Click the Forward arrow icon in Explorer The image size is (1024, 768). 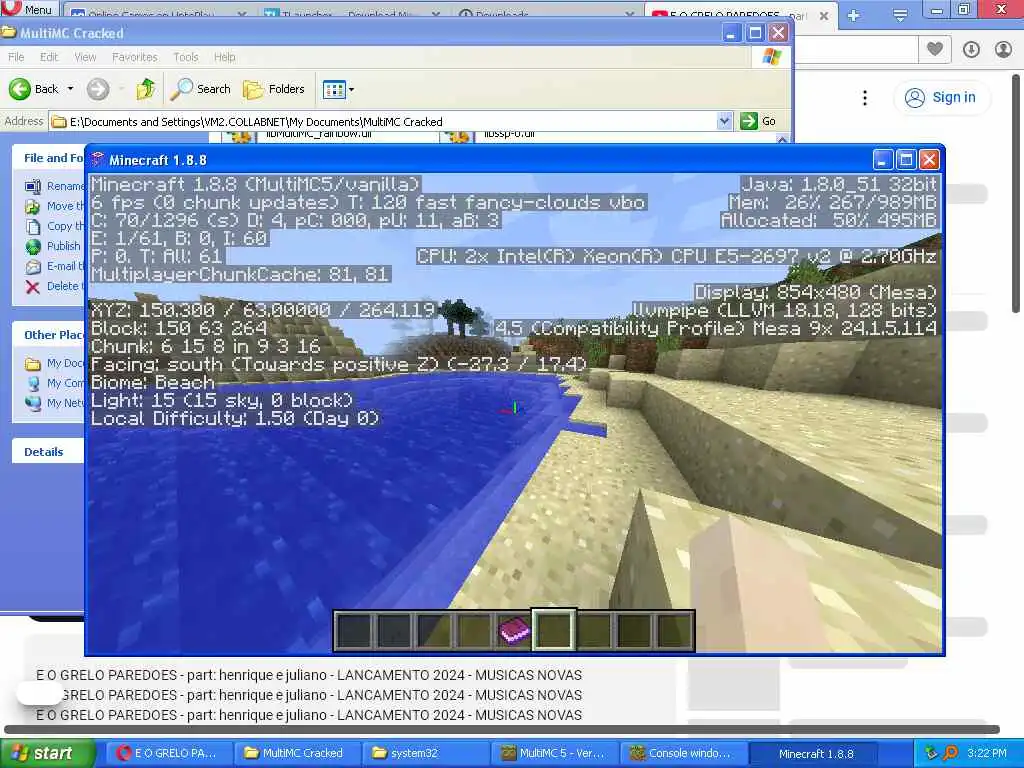pos(98,89)
